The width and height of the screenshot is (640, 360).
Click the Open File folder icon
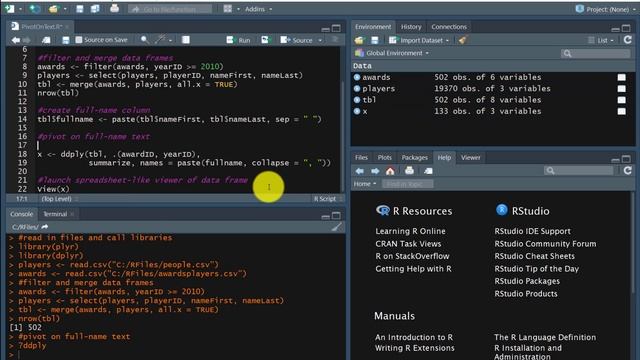[x=53, y=9]
